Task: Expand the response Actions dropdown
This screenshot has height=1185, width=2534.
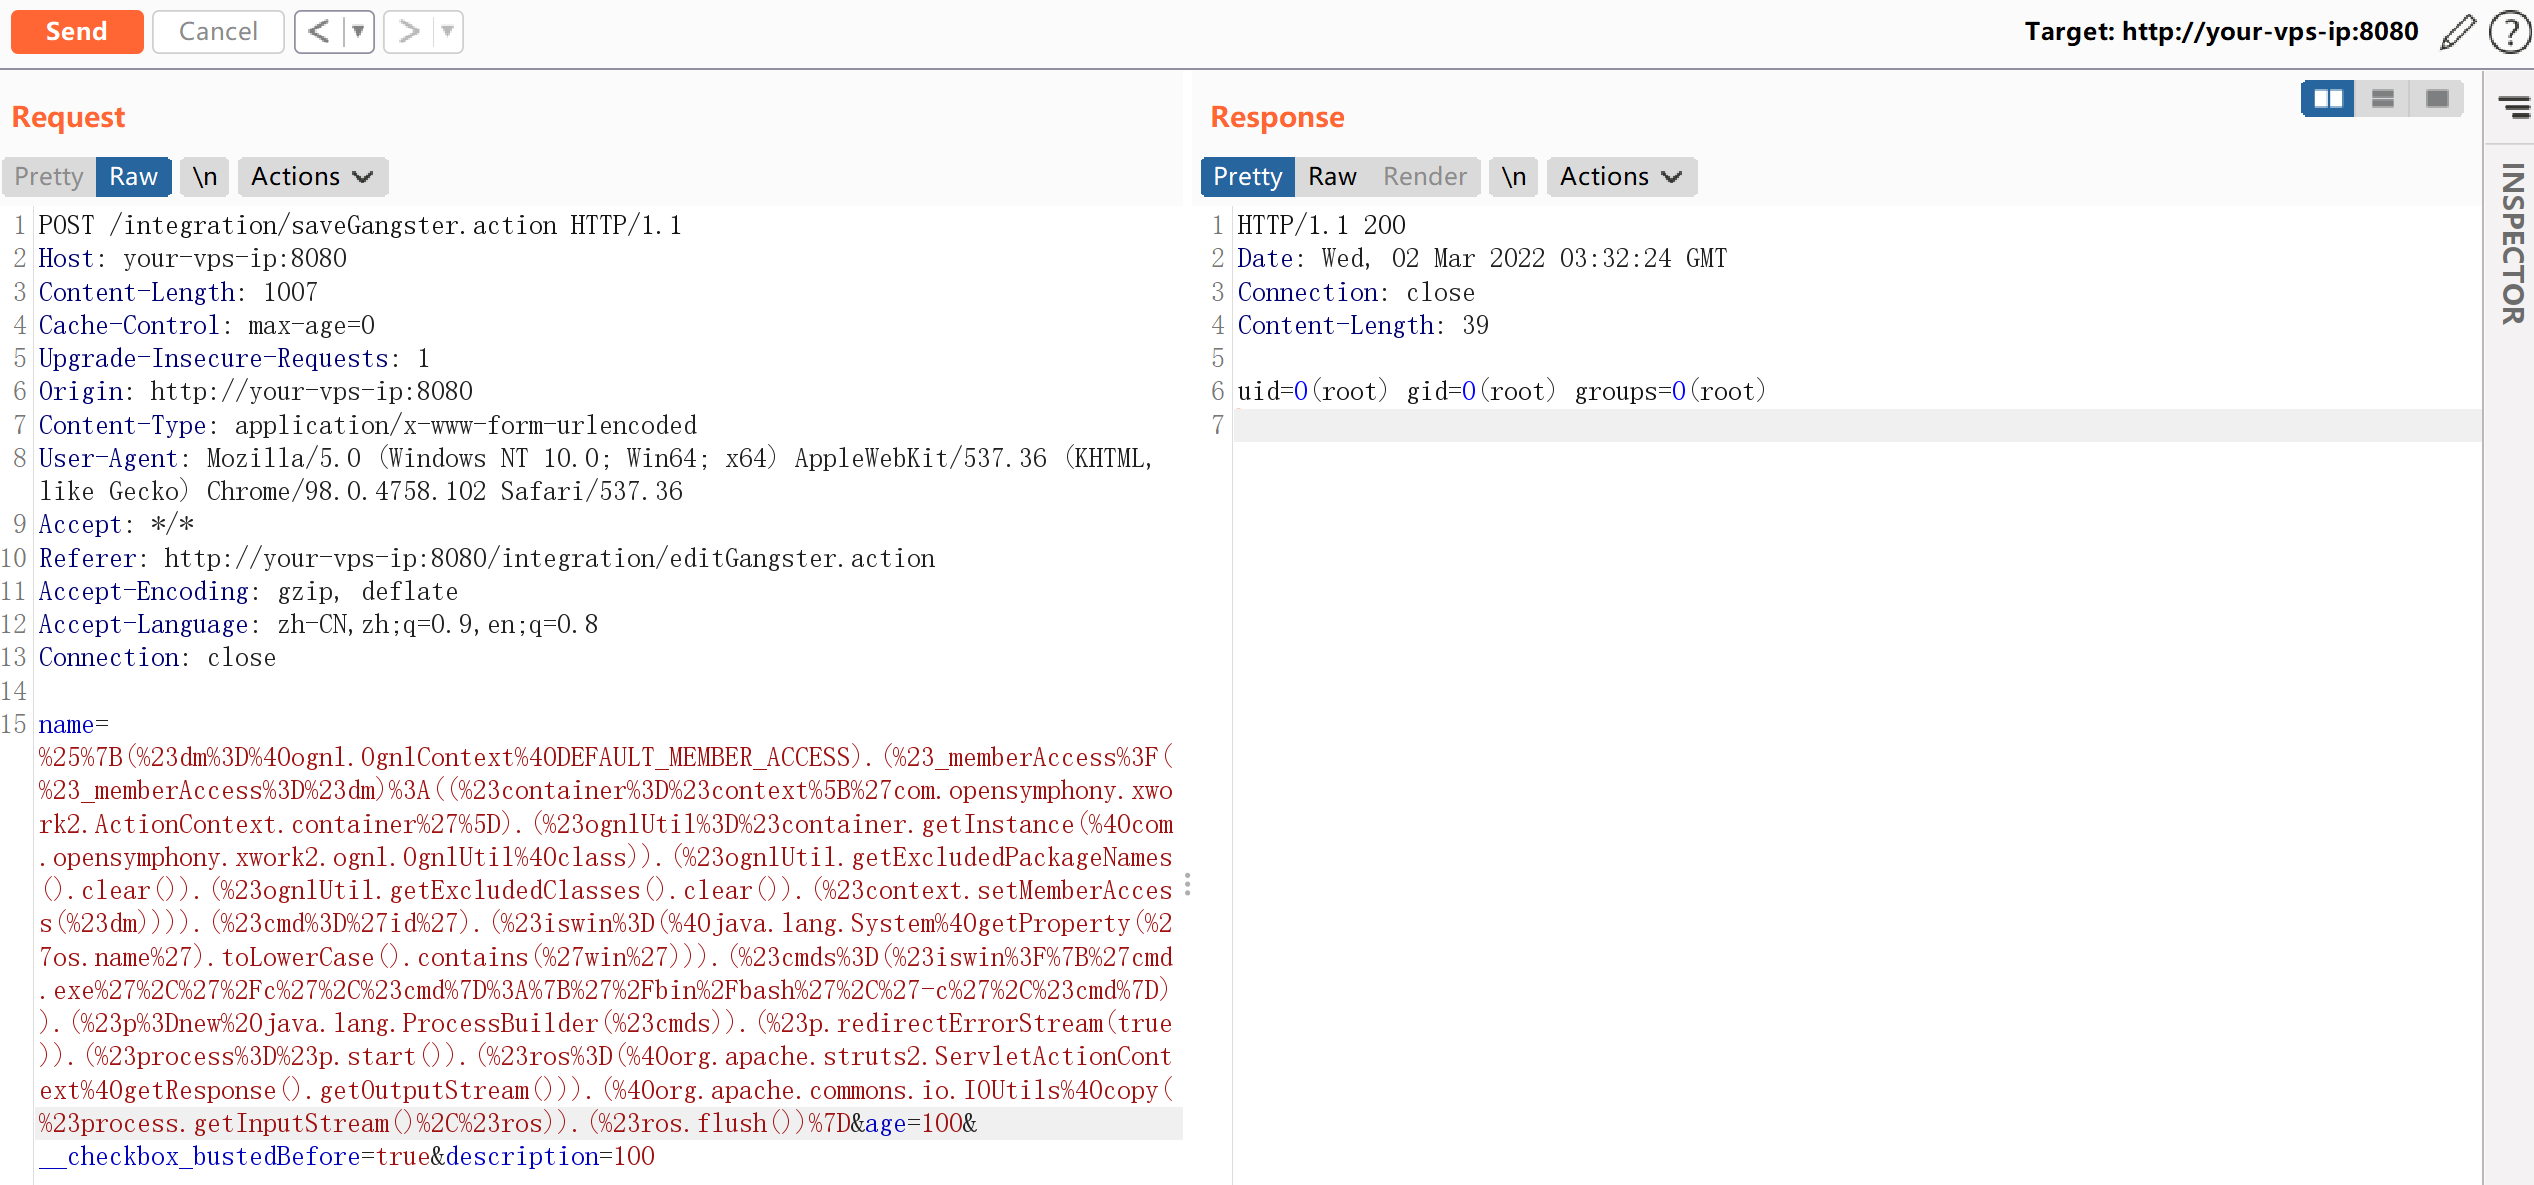Action: pos(1620,177)
